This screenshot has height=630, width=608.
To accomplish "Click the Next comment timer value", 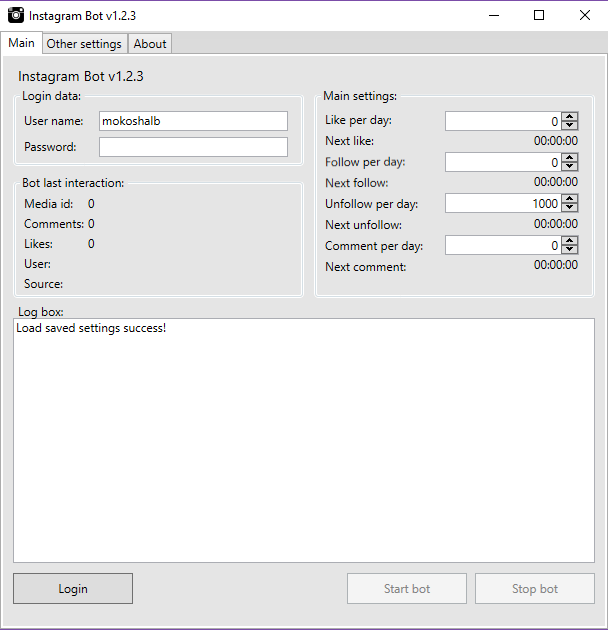I will pyautogui.click(x=556, y=265).
